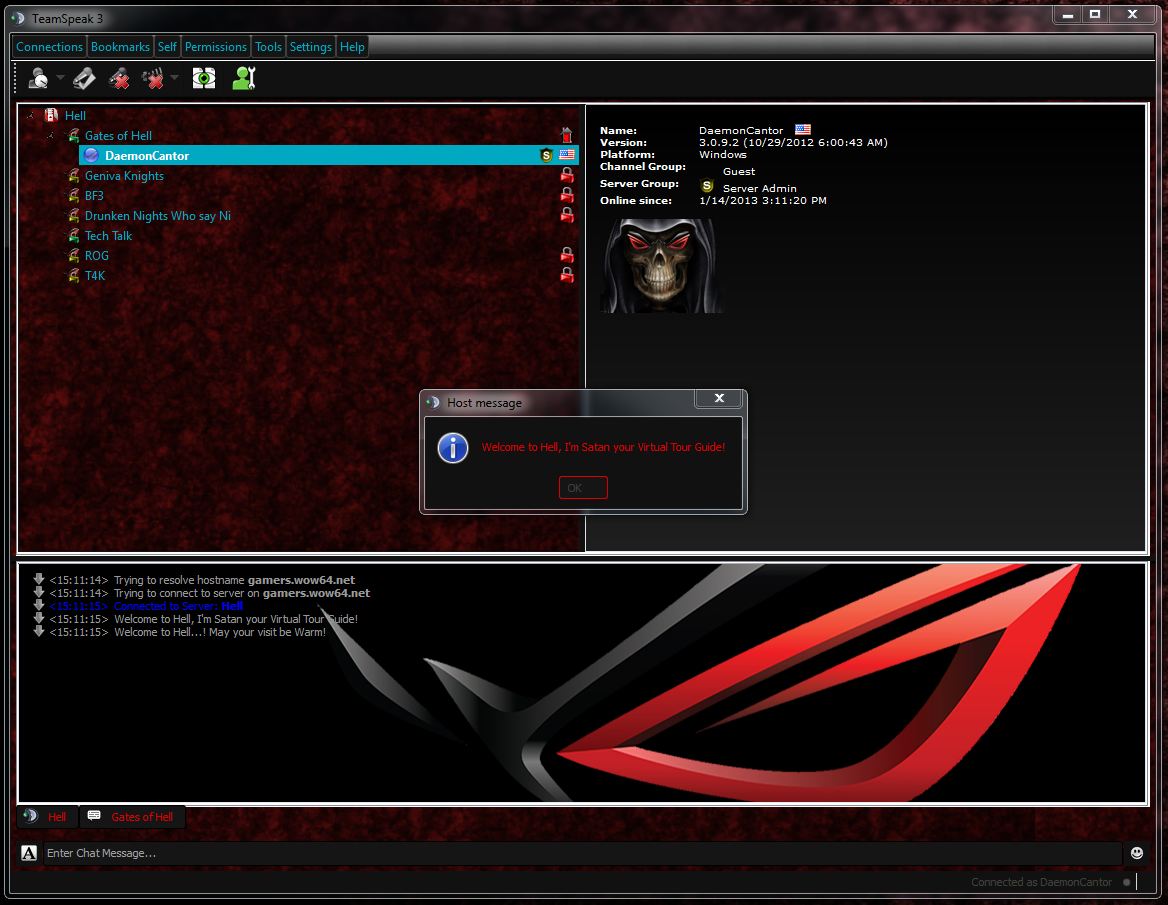Screen dimensions: 1168x905
Task: Open the Self menu
Action: [x=167, y=47]
